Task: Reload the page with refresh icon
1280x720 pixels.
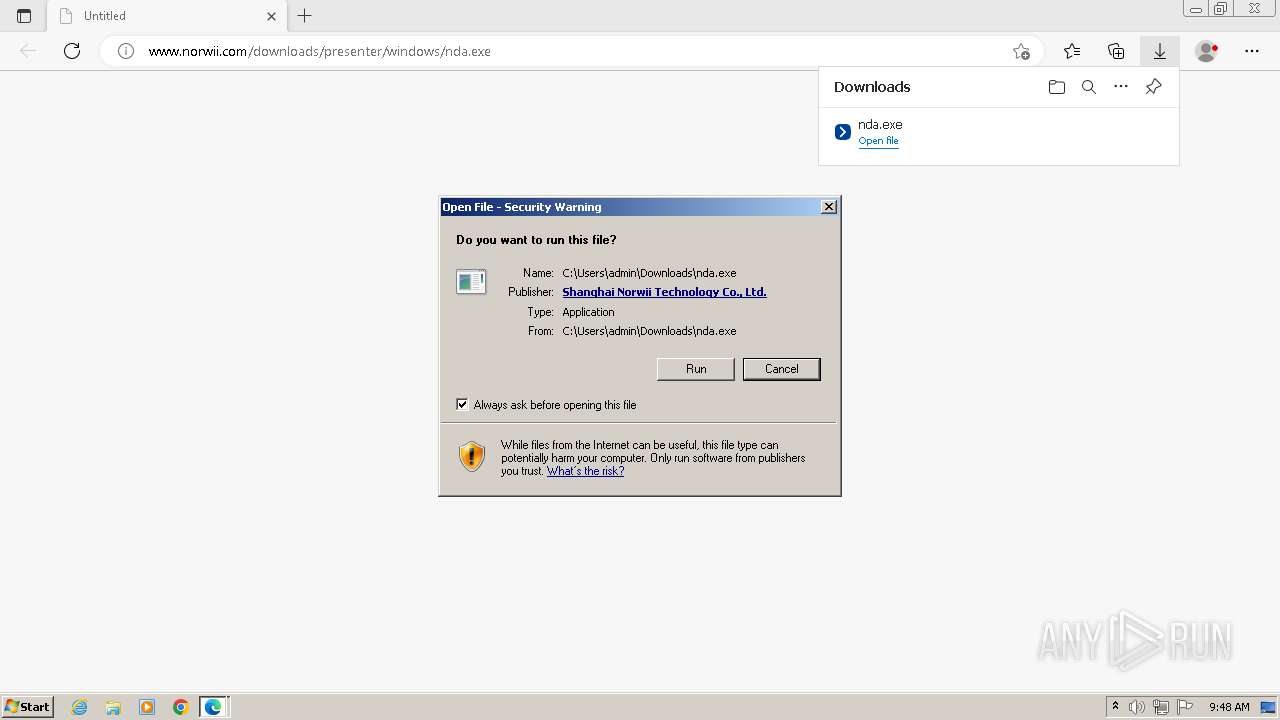Action: click(x=72, y=51)
